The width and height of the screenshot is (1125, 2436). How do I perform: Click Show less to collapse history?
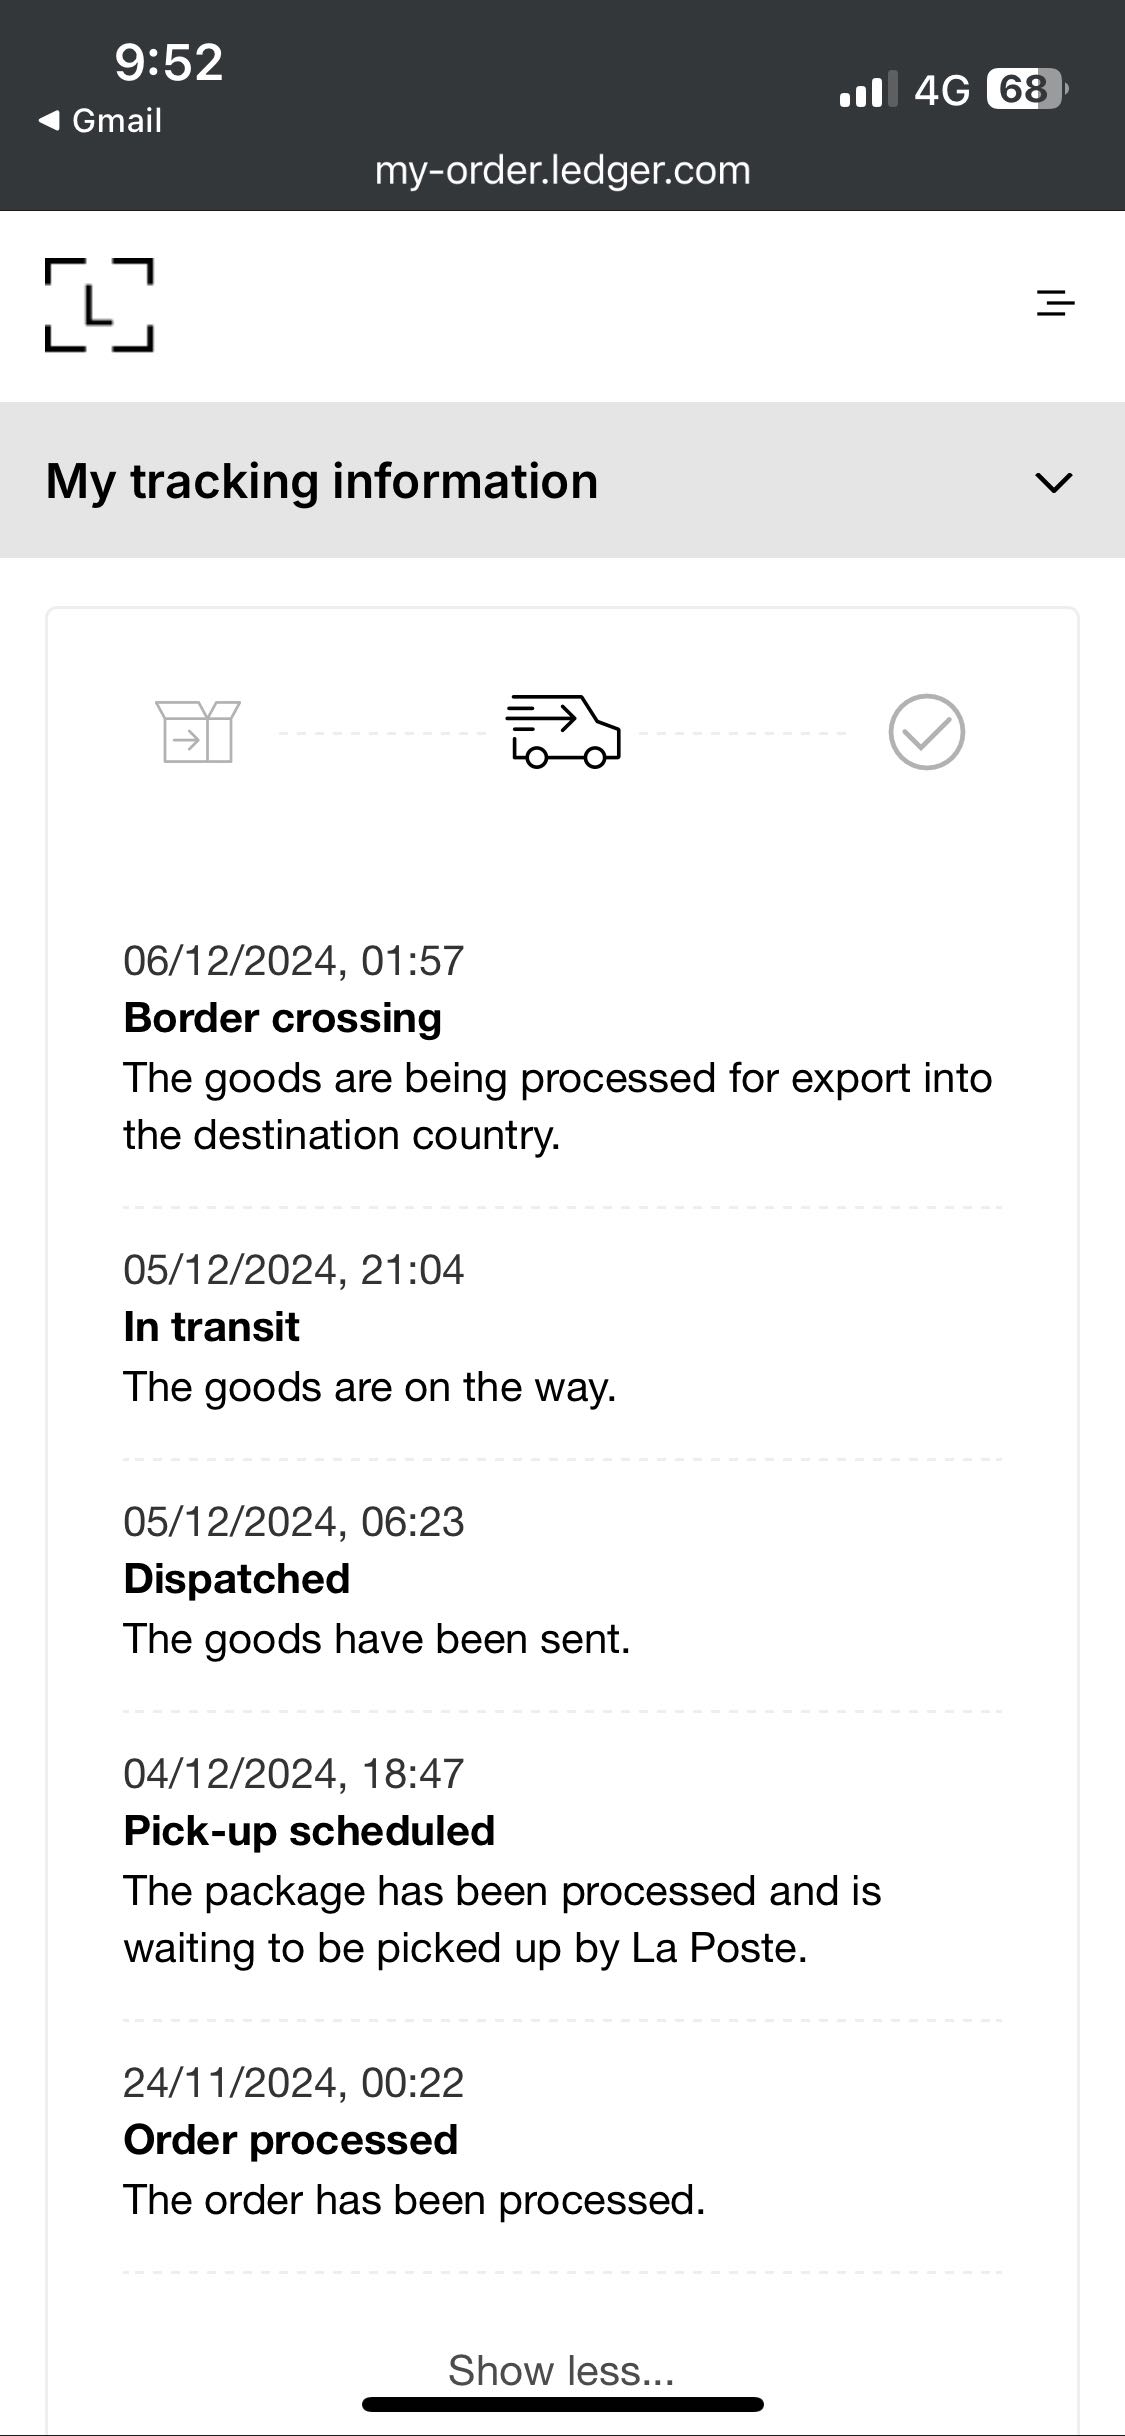pos(561,2369)
